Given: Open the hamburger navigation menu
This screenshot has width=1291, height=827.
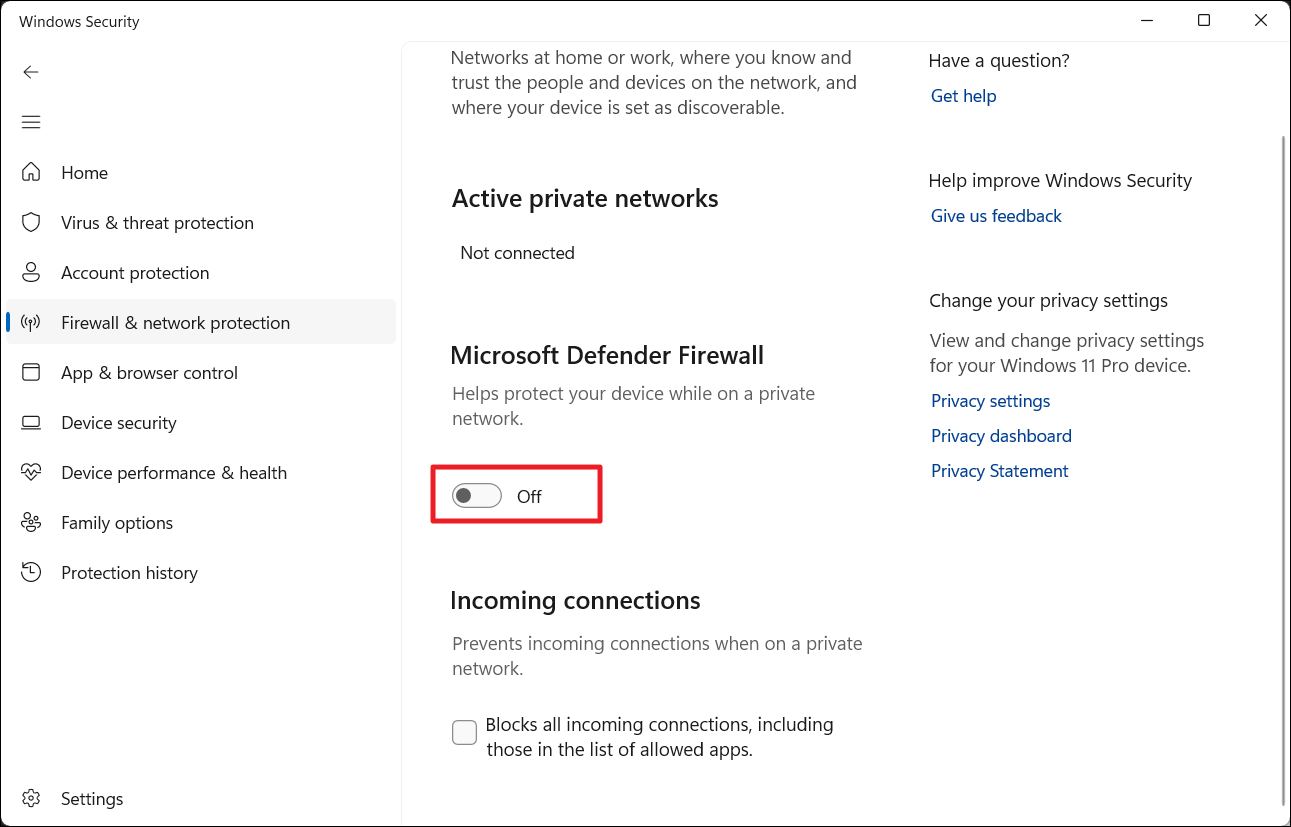Looking at the screenshot, I should coord(31,122).
